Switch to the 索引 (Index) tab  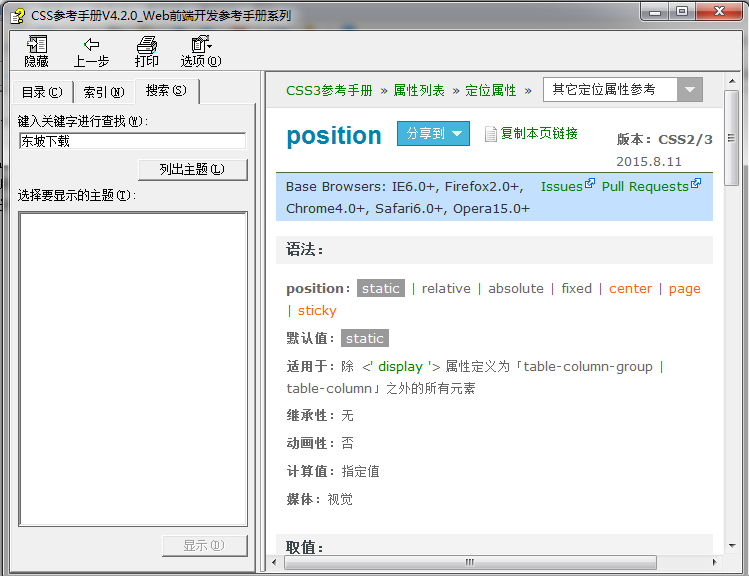coord(104,92)
